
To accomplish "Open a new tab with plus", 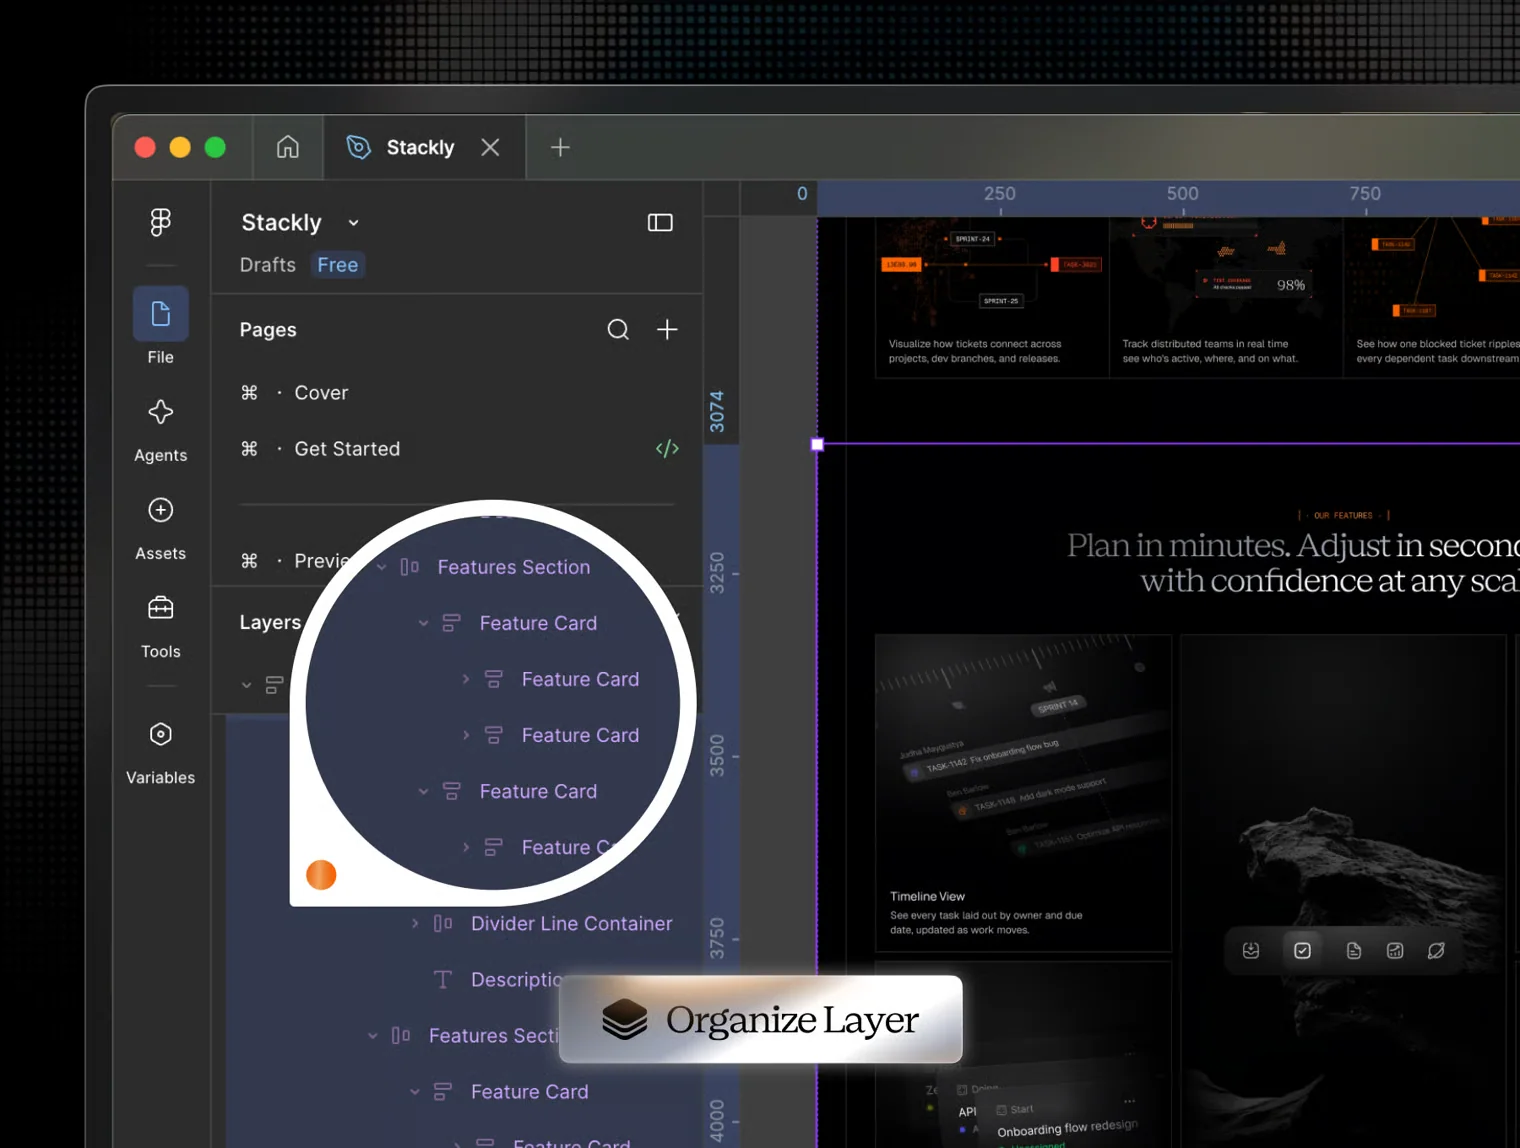I will 560,147.
